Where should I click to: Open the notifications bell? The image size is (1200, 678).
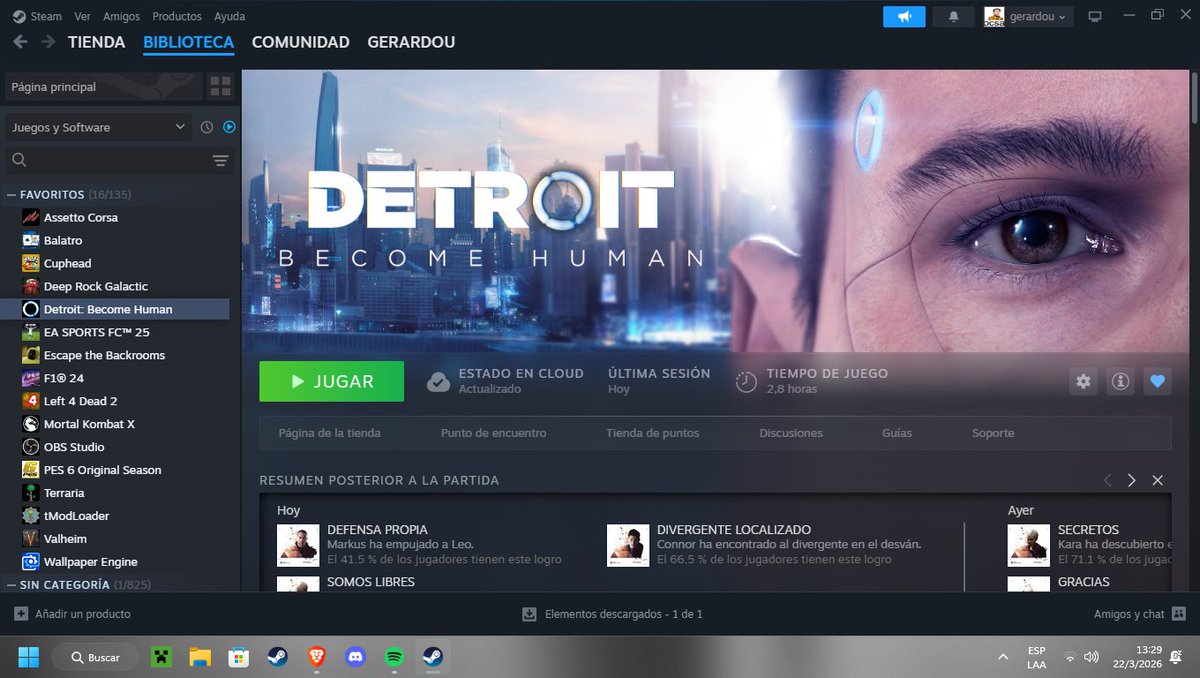(x=954, y=16)
